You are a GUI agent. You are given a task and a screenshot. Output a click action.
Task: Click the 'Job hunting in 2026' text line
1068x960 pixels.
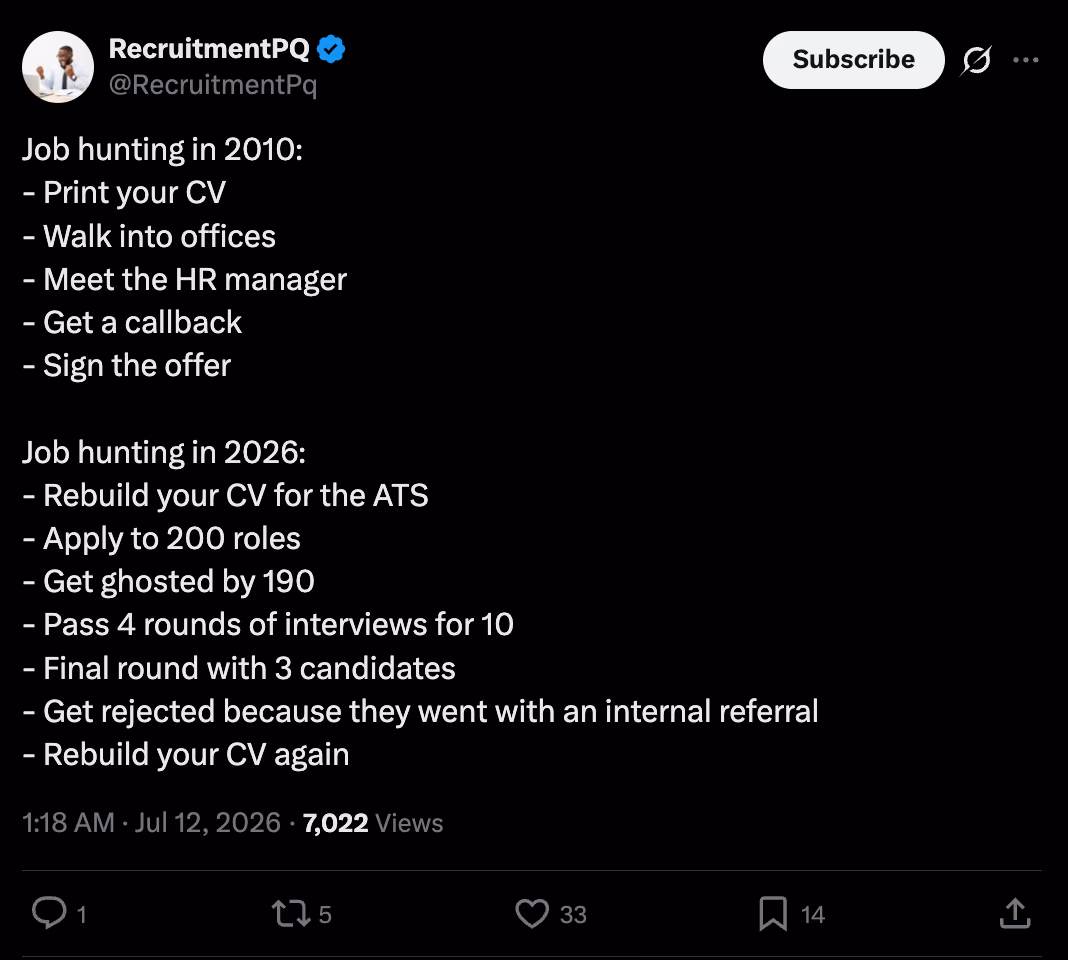163,452
